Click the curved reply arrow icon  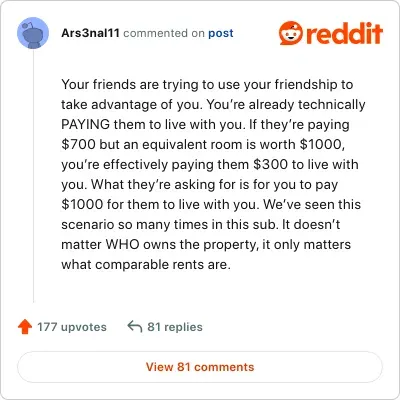tap(135, 326)
